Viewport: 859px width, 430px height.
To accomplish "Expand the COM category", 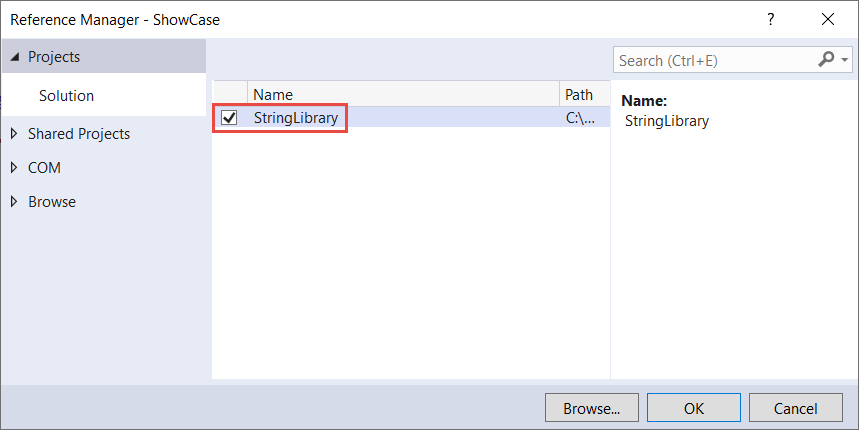I will [x=14, y=168].
